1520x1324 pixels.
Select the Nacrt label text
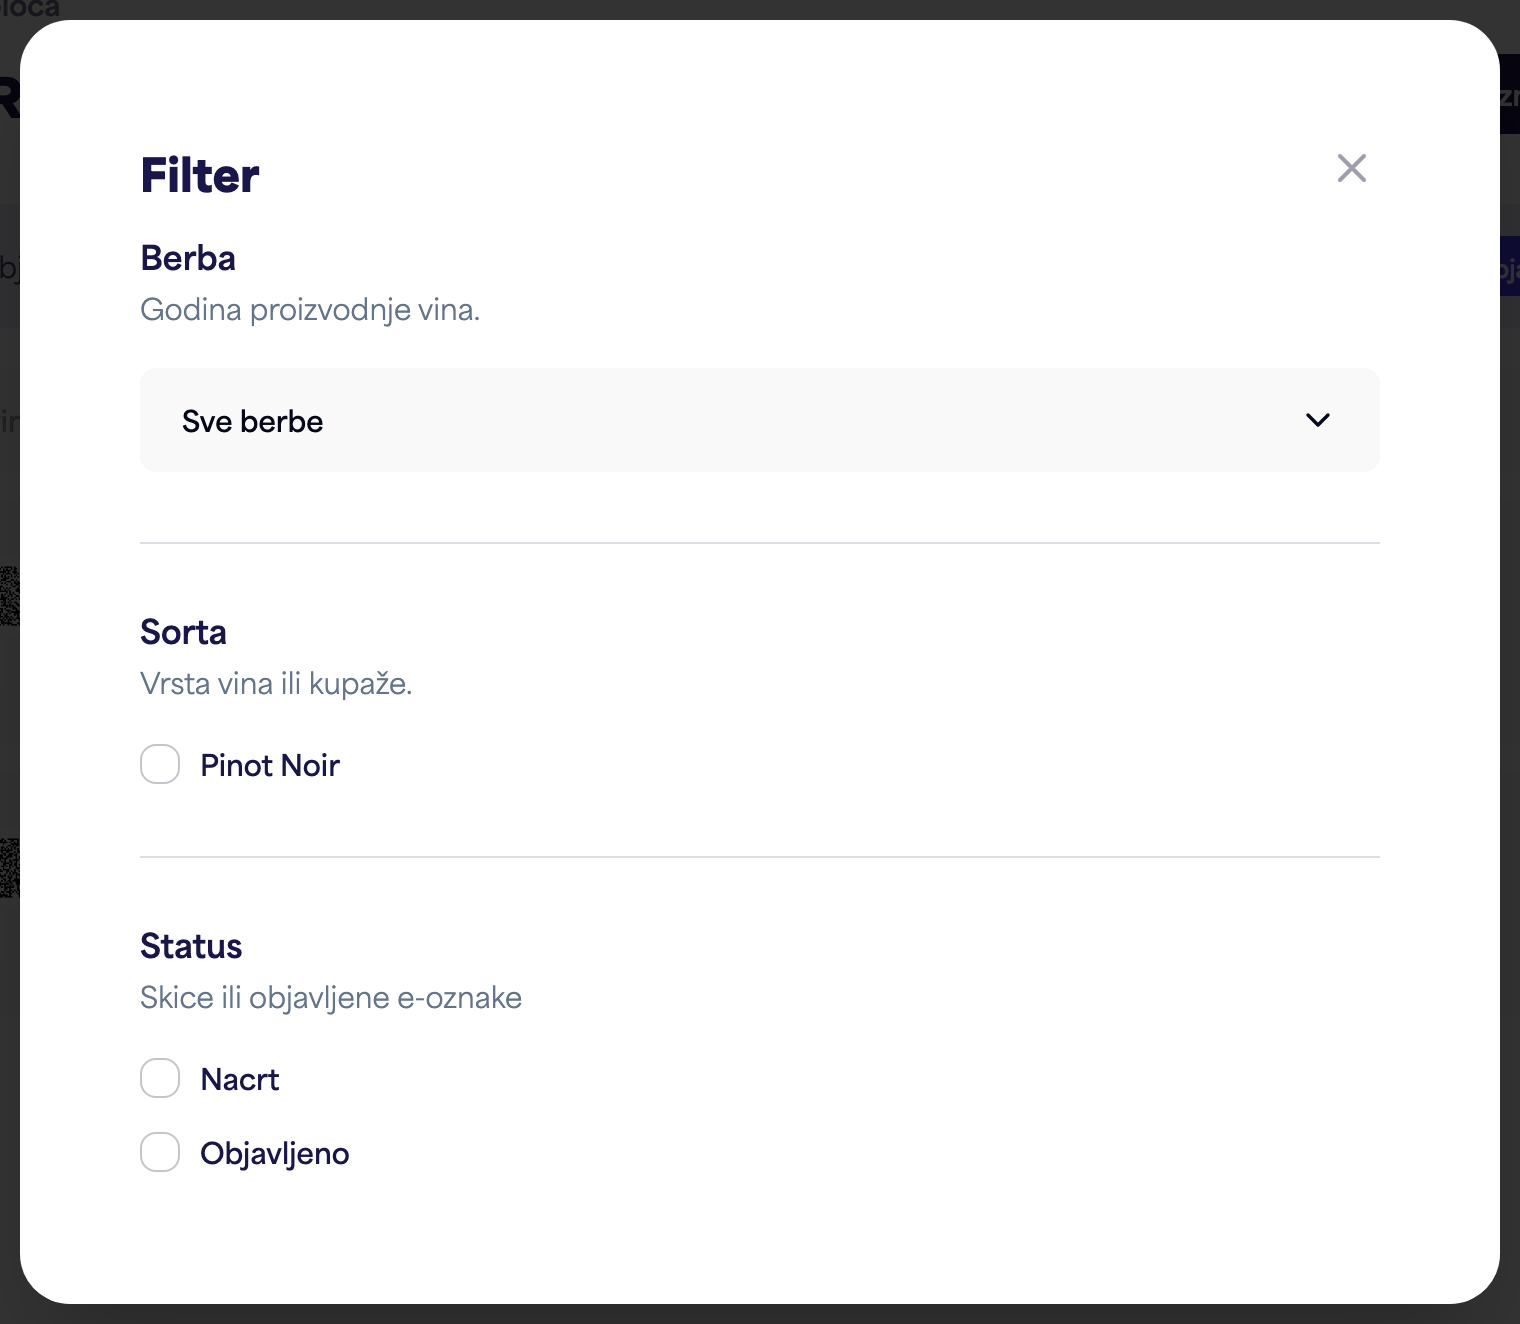[x=240, y=1079]
